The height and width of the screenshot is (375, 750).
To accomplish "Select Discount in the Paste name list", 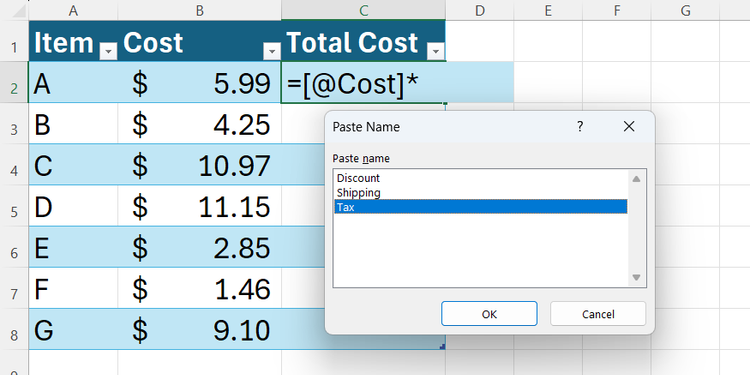I will point(481,178).
